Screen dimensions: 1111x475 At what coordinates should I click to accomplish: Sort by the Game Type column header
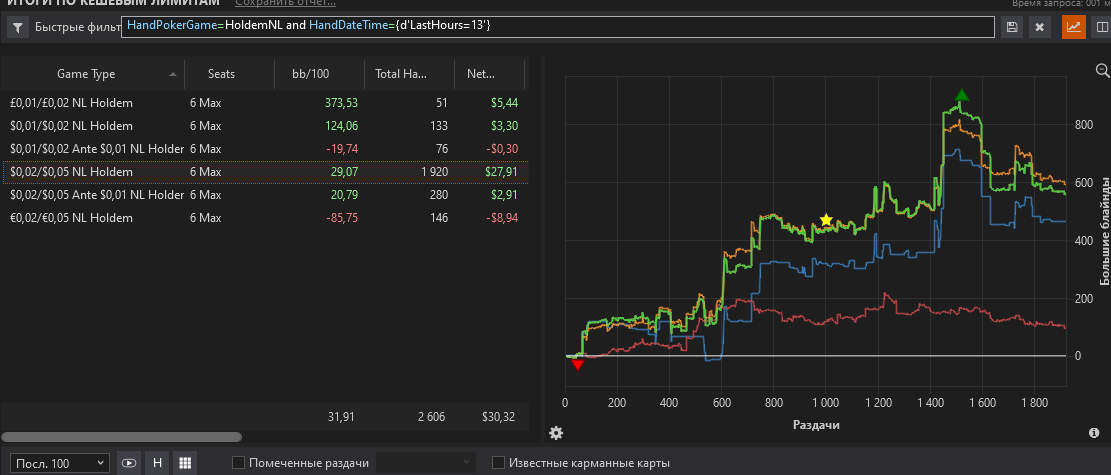[x=92, y=74]
